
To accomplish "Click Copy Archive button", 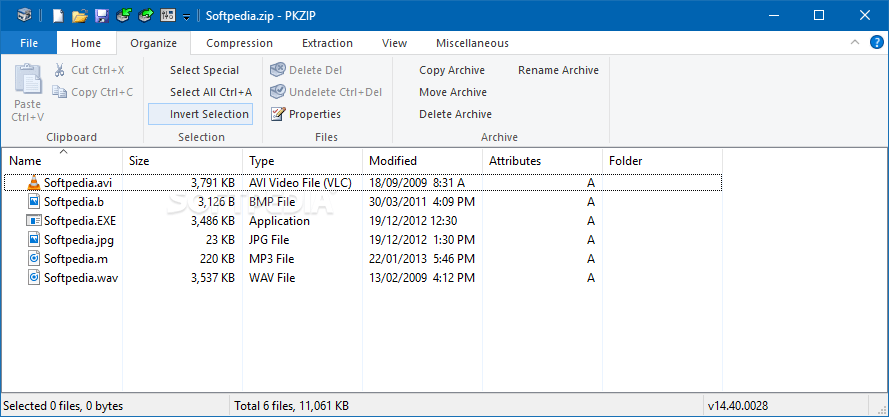I will tap(452, 70).
